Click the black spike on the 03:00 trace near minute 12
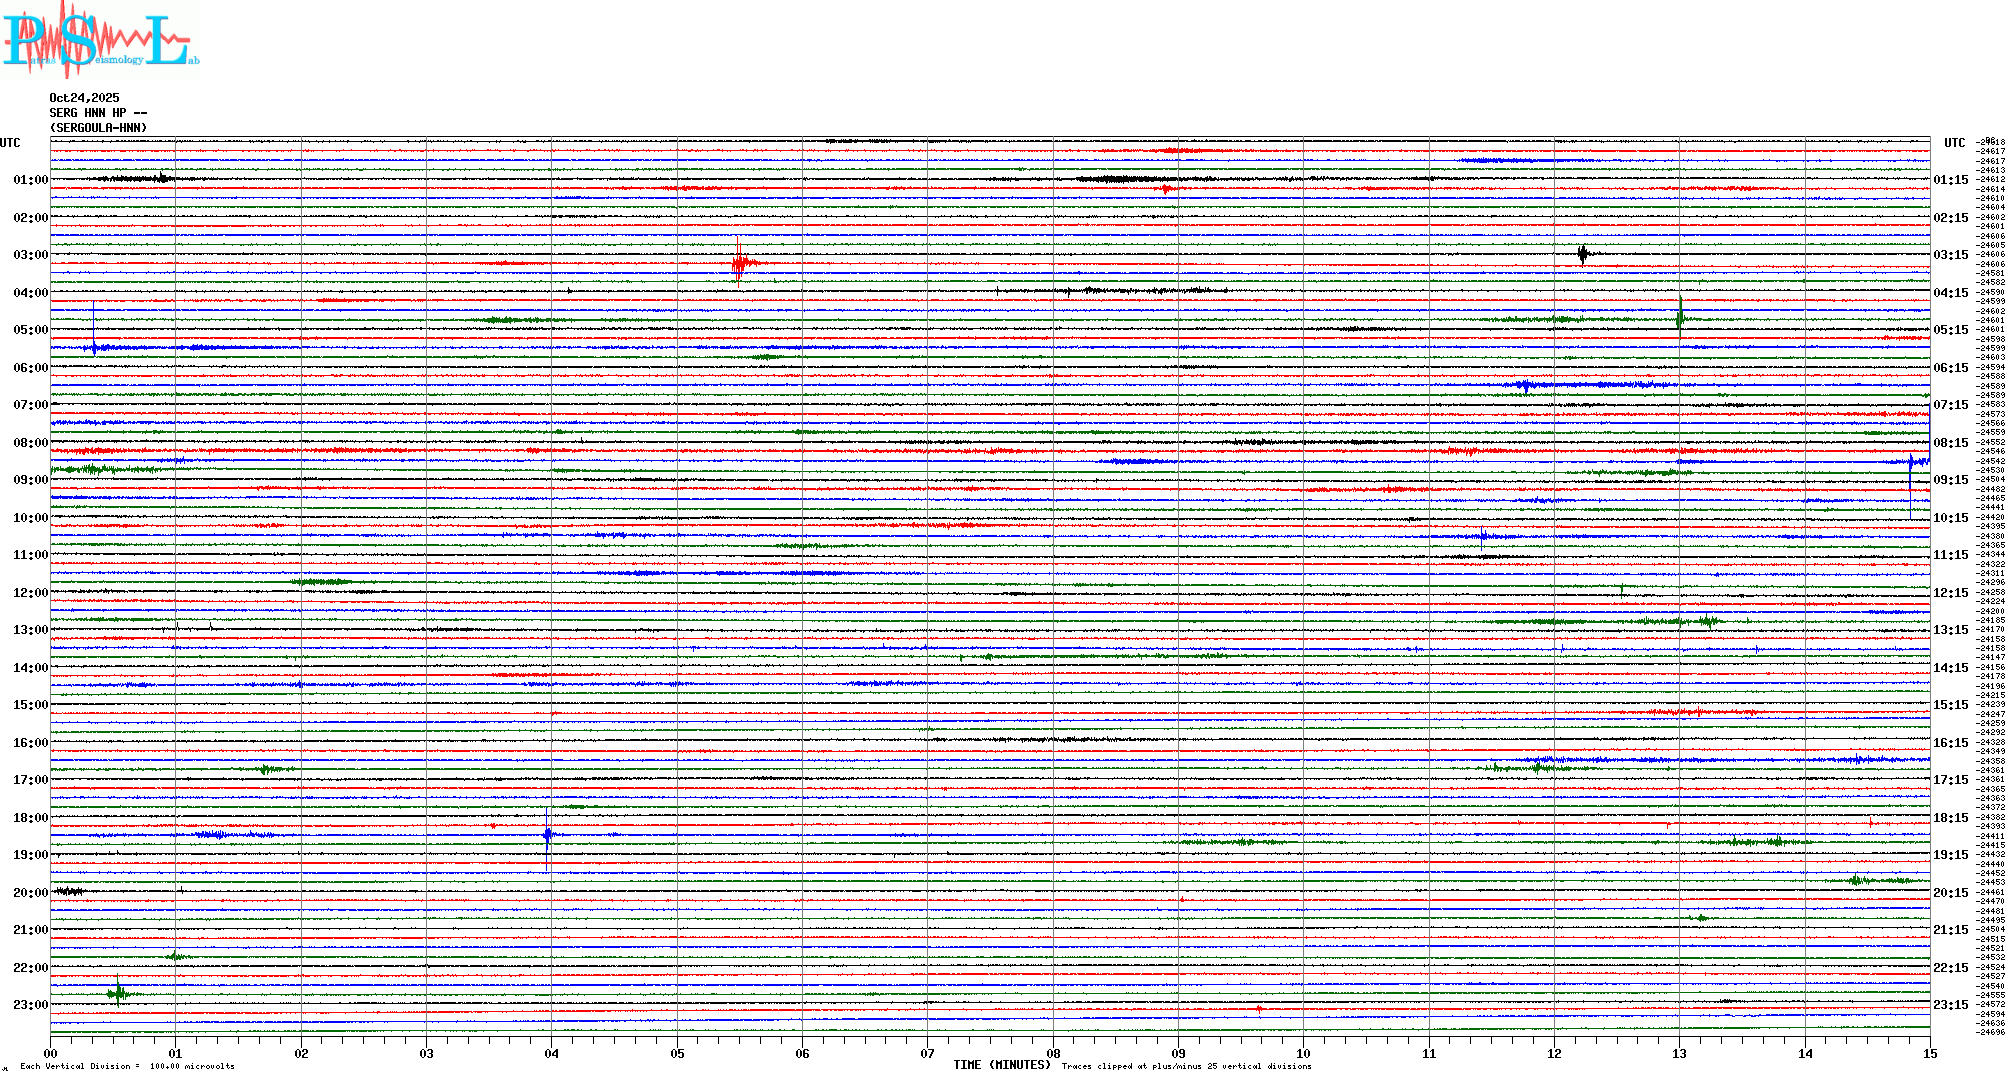Viewport: 2010px width, 1080px height. tap(1582, 254)
